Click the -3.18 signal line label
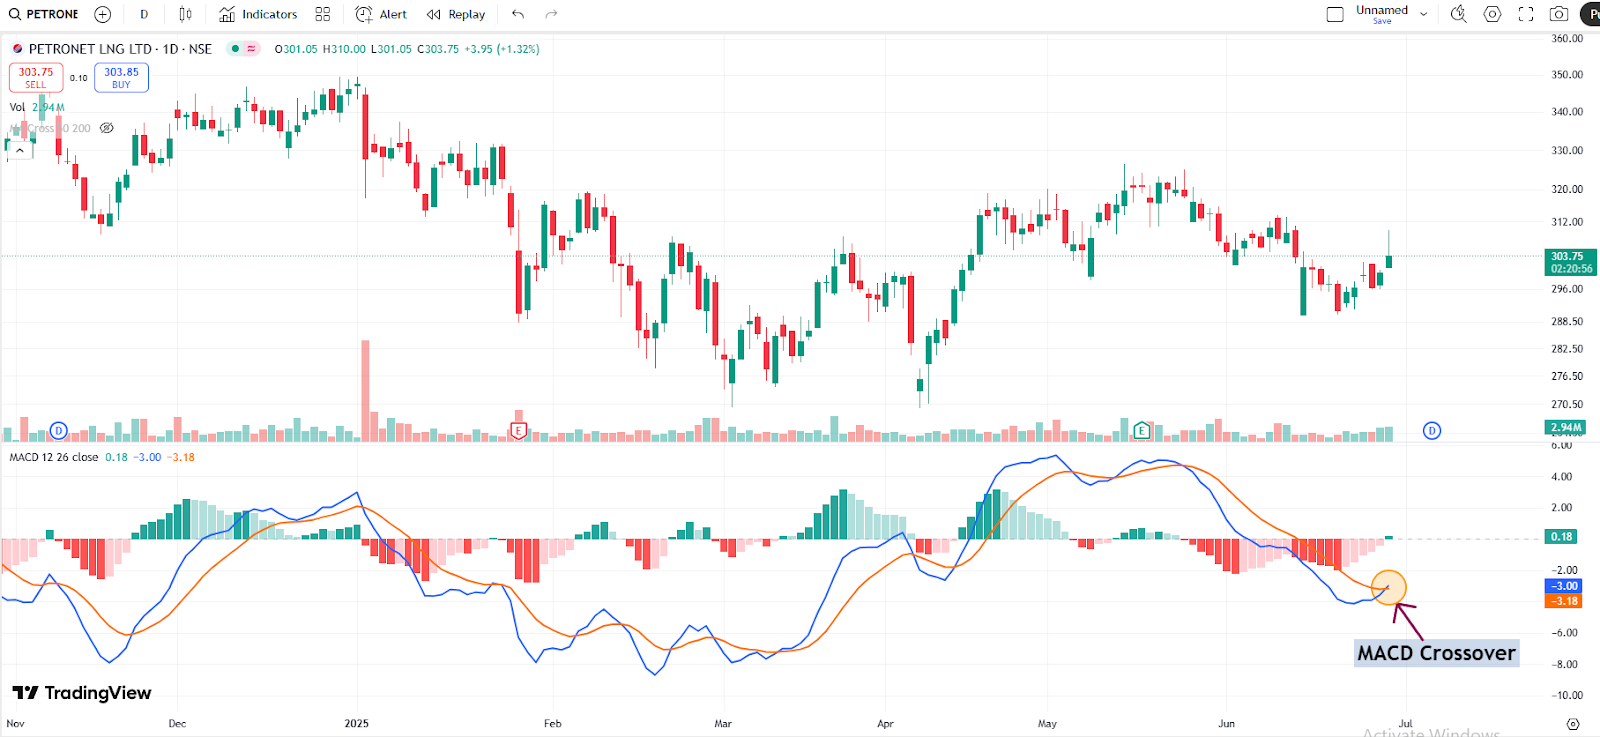1600x737 pixels. [x=1565, y=601]
